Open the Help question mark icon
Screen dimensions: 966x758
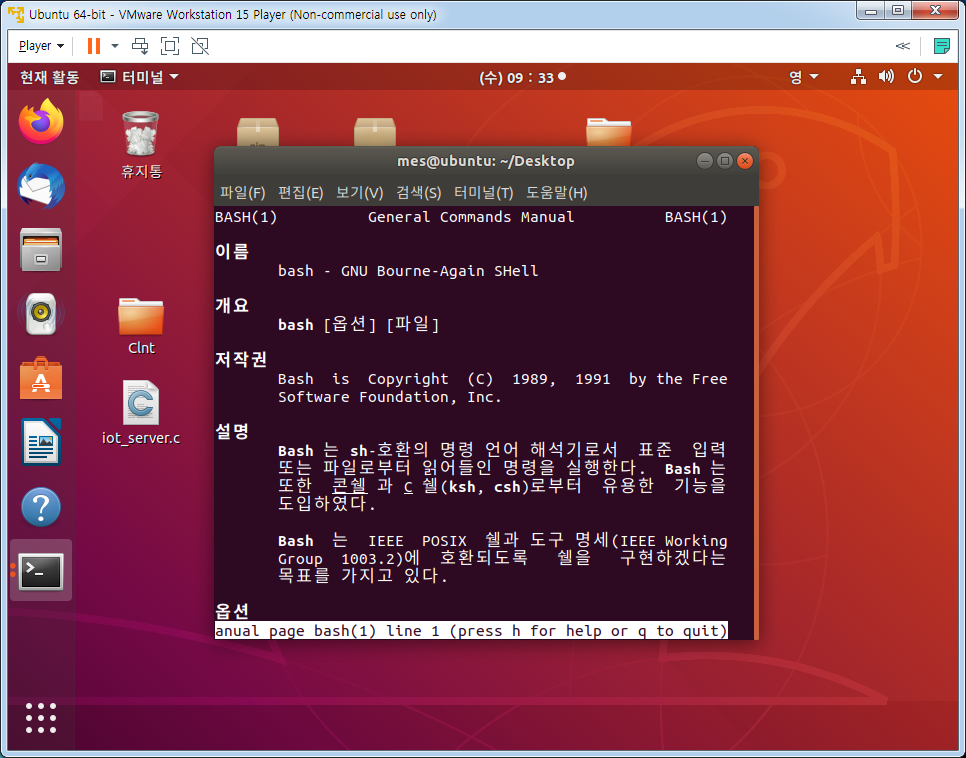[x=41, y=507]
